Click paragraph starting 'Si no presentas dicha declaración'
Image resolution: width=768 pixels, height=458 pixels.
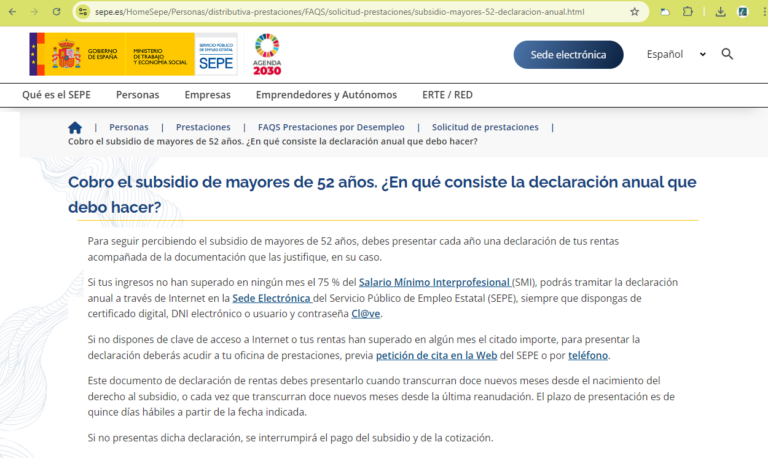tap(290, 438)
